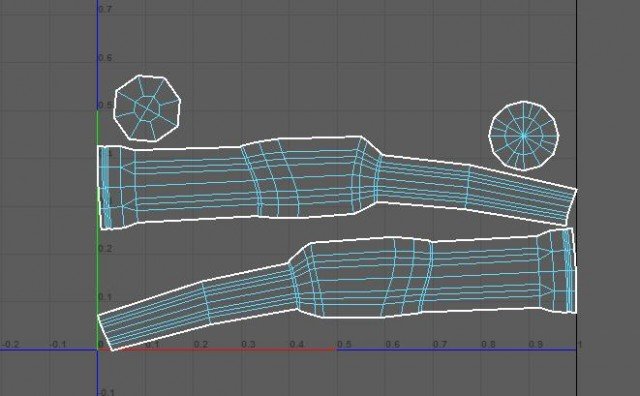Click the -0.2 label on horizontal axis

(x=10, y=345)
